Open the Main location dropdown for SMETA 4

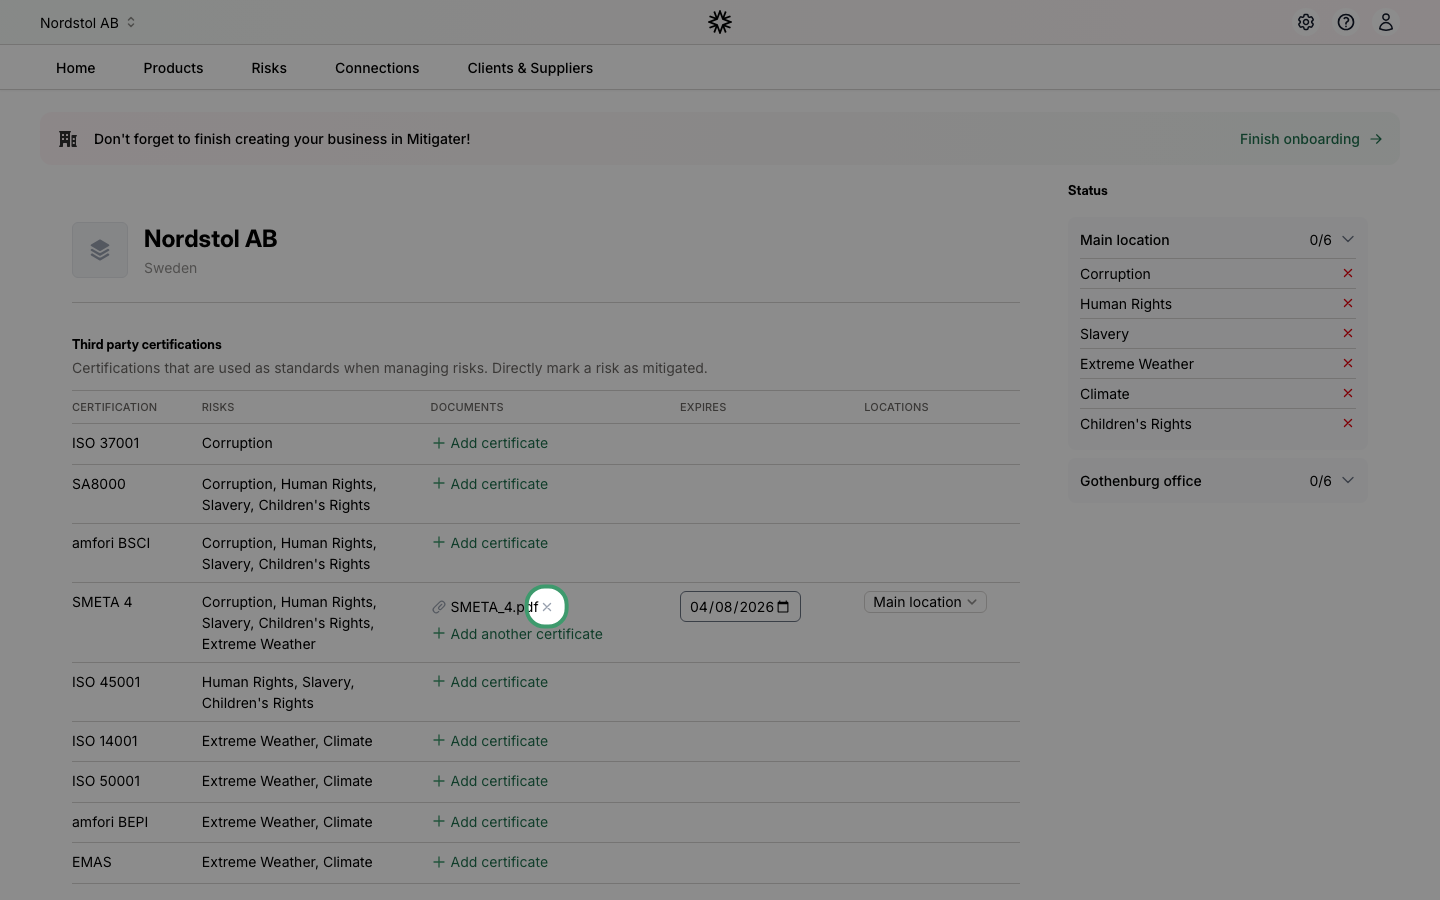tap(925, 602)
